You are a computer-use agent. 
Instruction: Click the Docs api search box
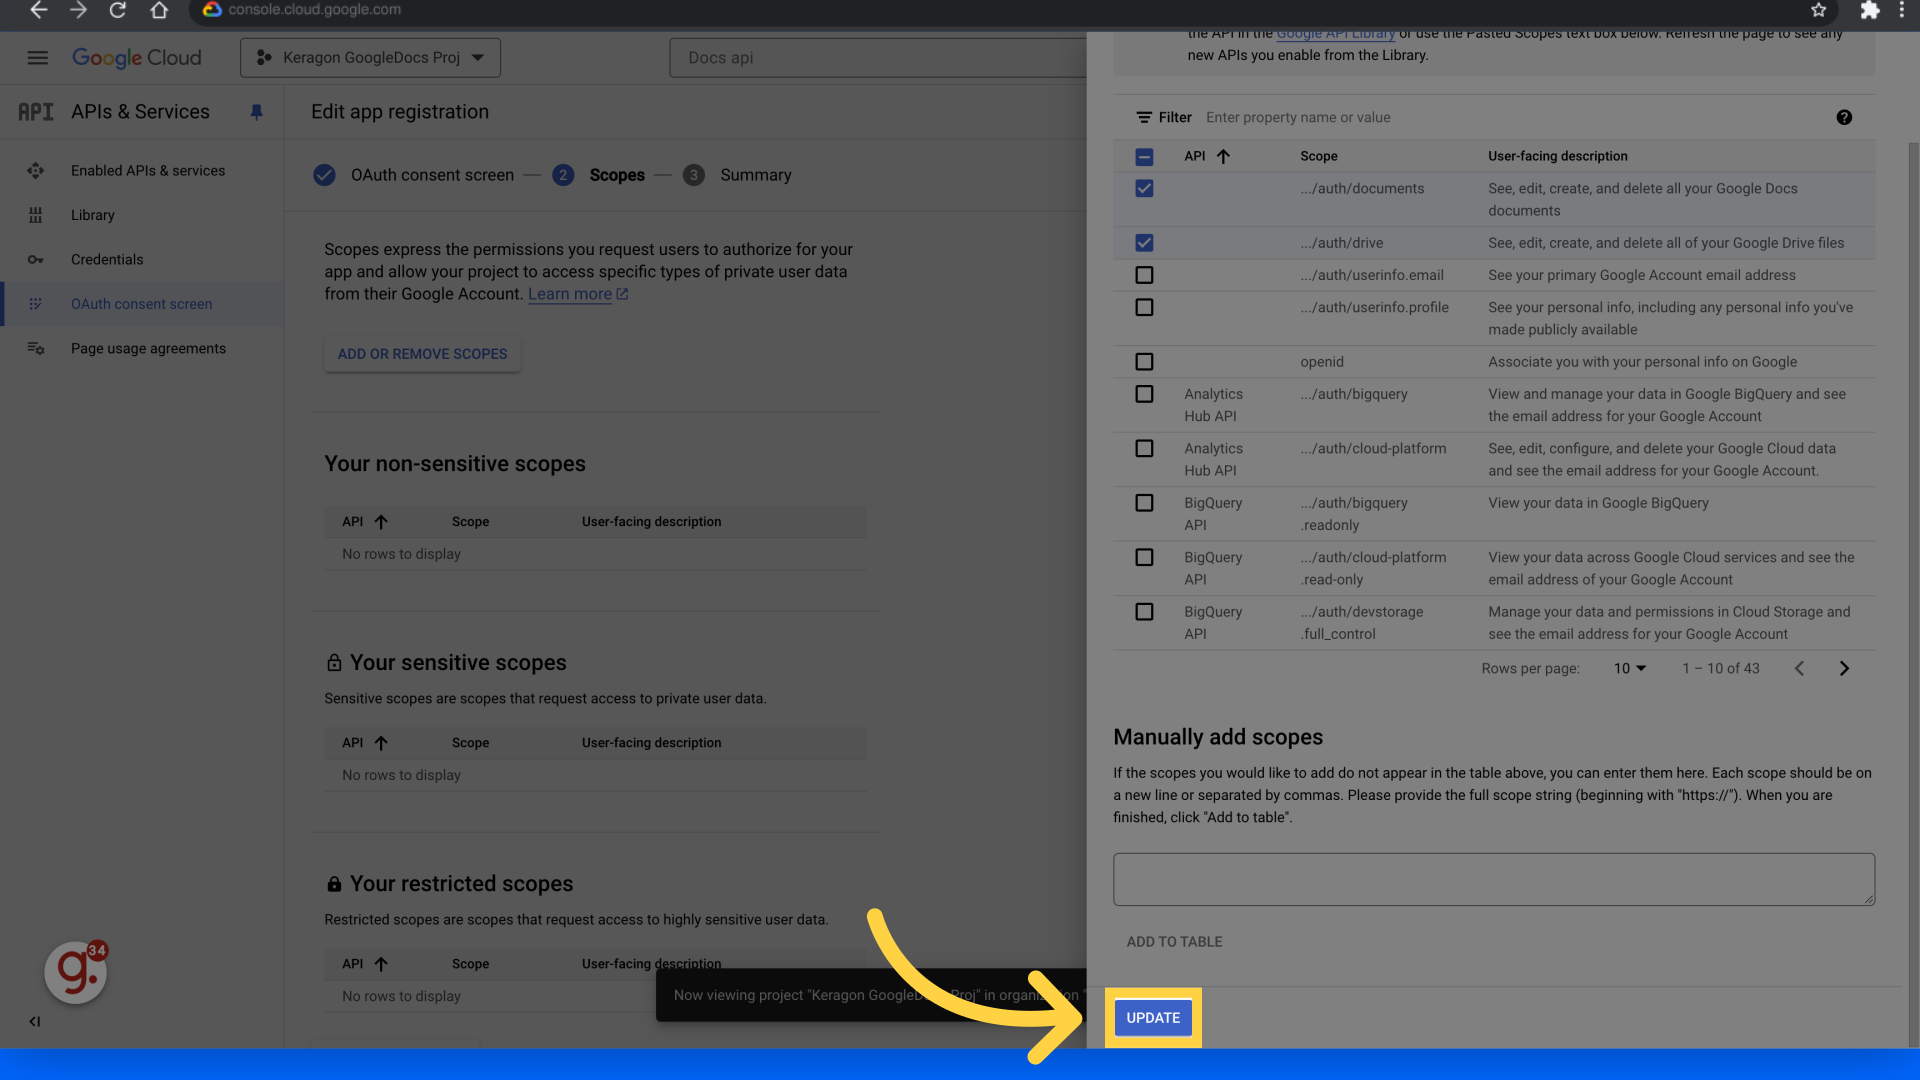coord(877,58)
